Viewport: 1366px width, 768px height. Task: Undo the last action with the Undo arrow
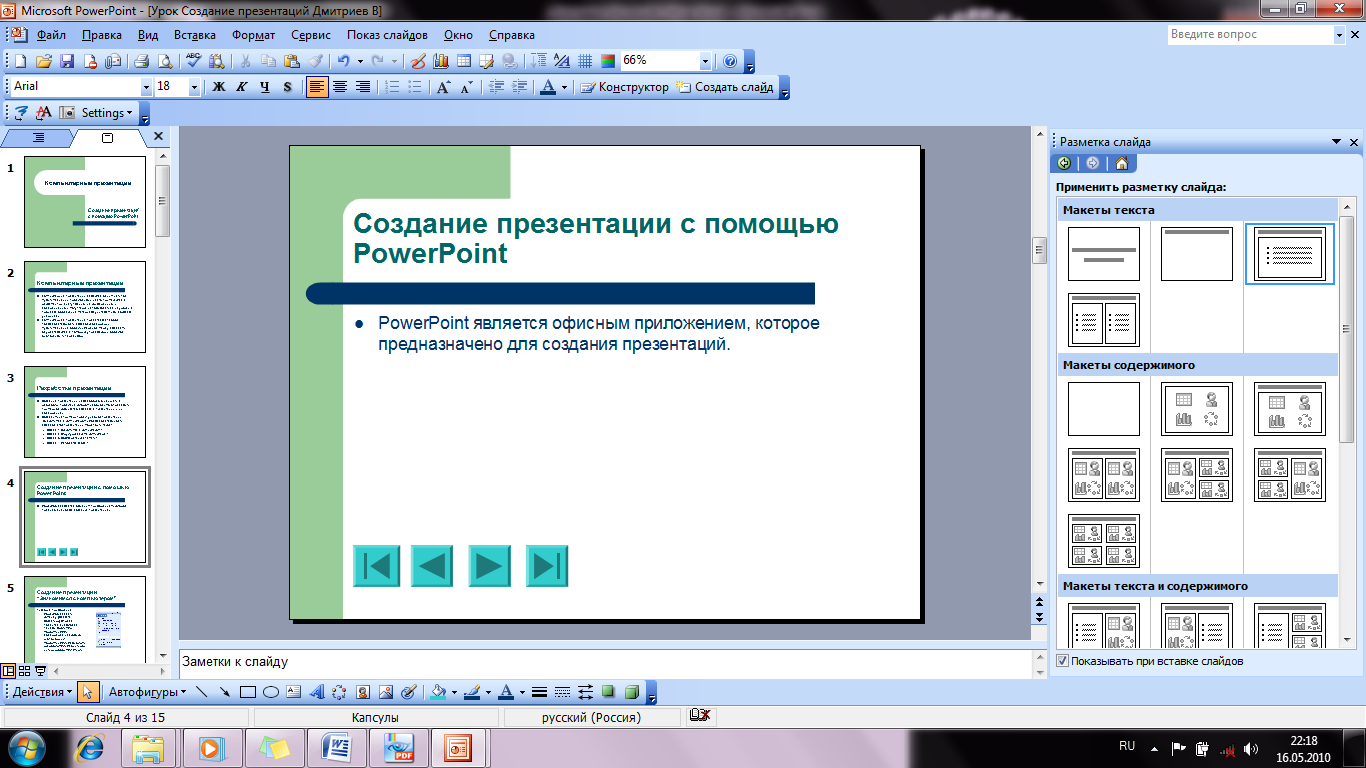click(x=343, y=61)
